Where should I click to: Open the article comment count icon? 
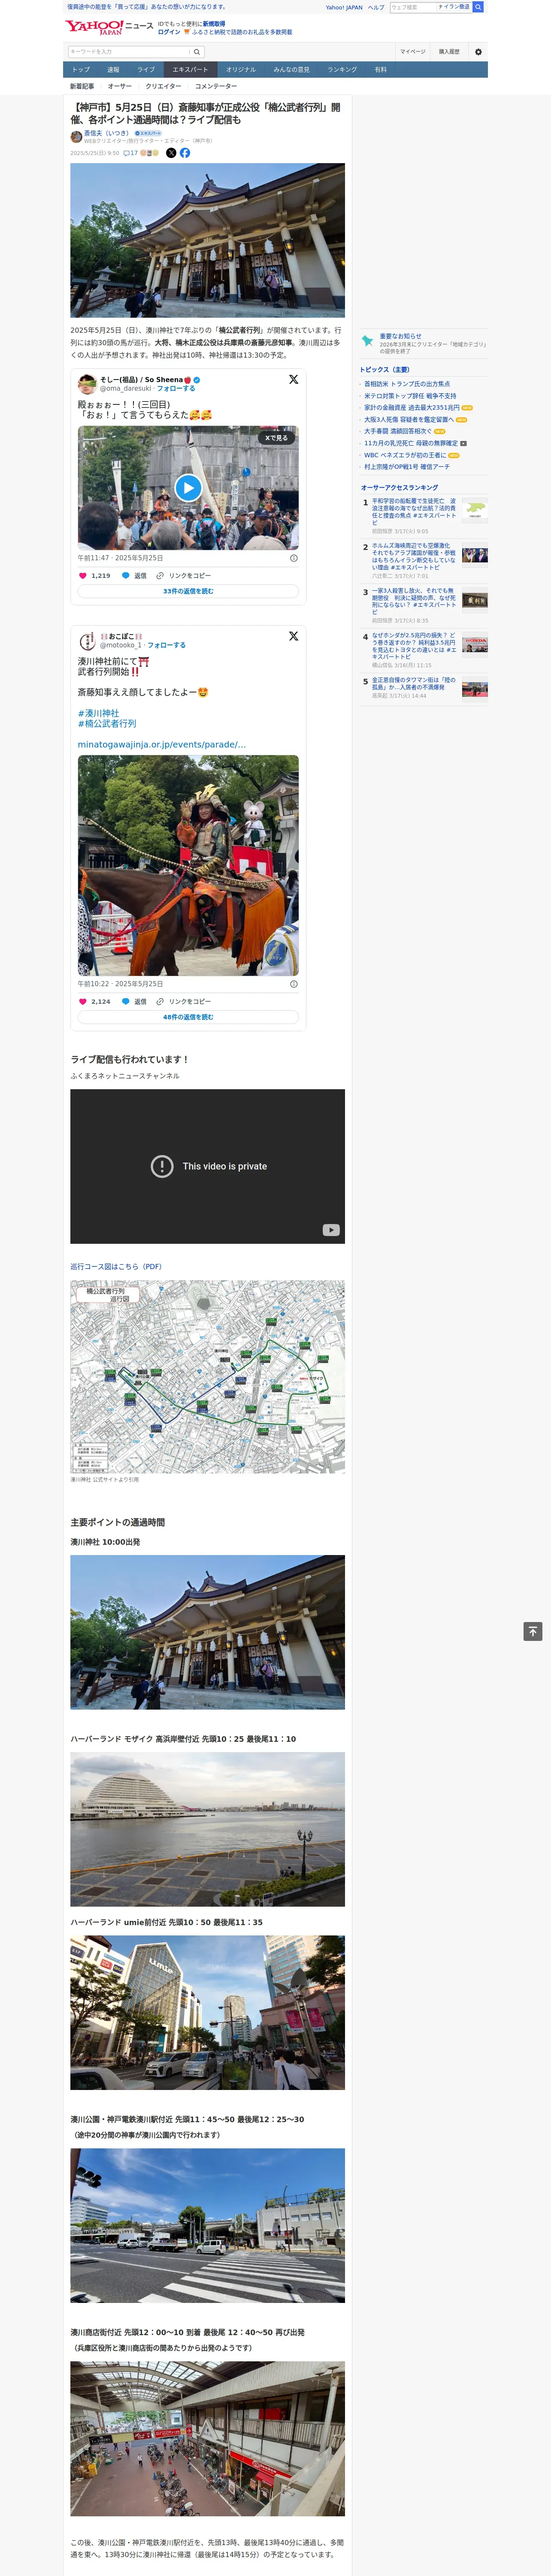130,153
